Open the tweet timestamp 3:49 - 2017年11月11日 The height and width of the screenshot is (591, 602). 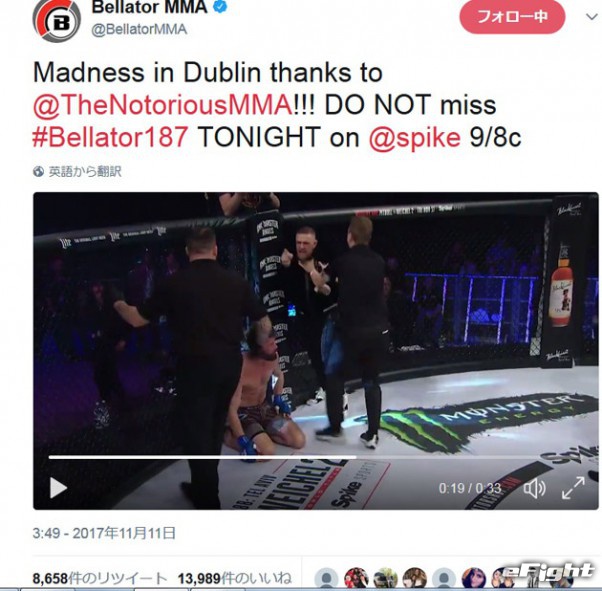tap(104, 533)
